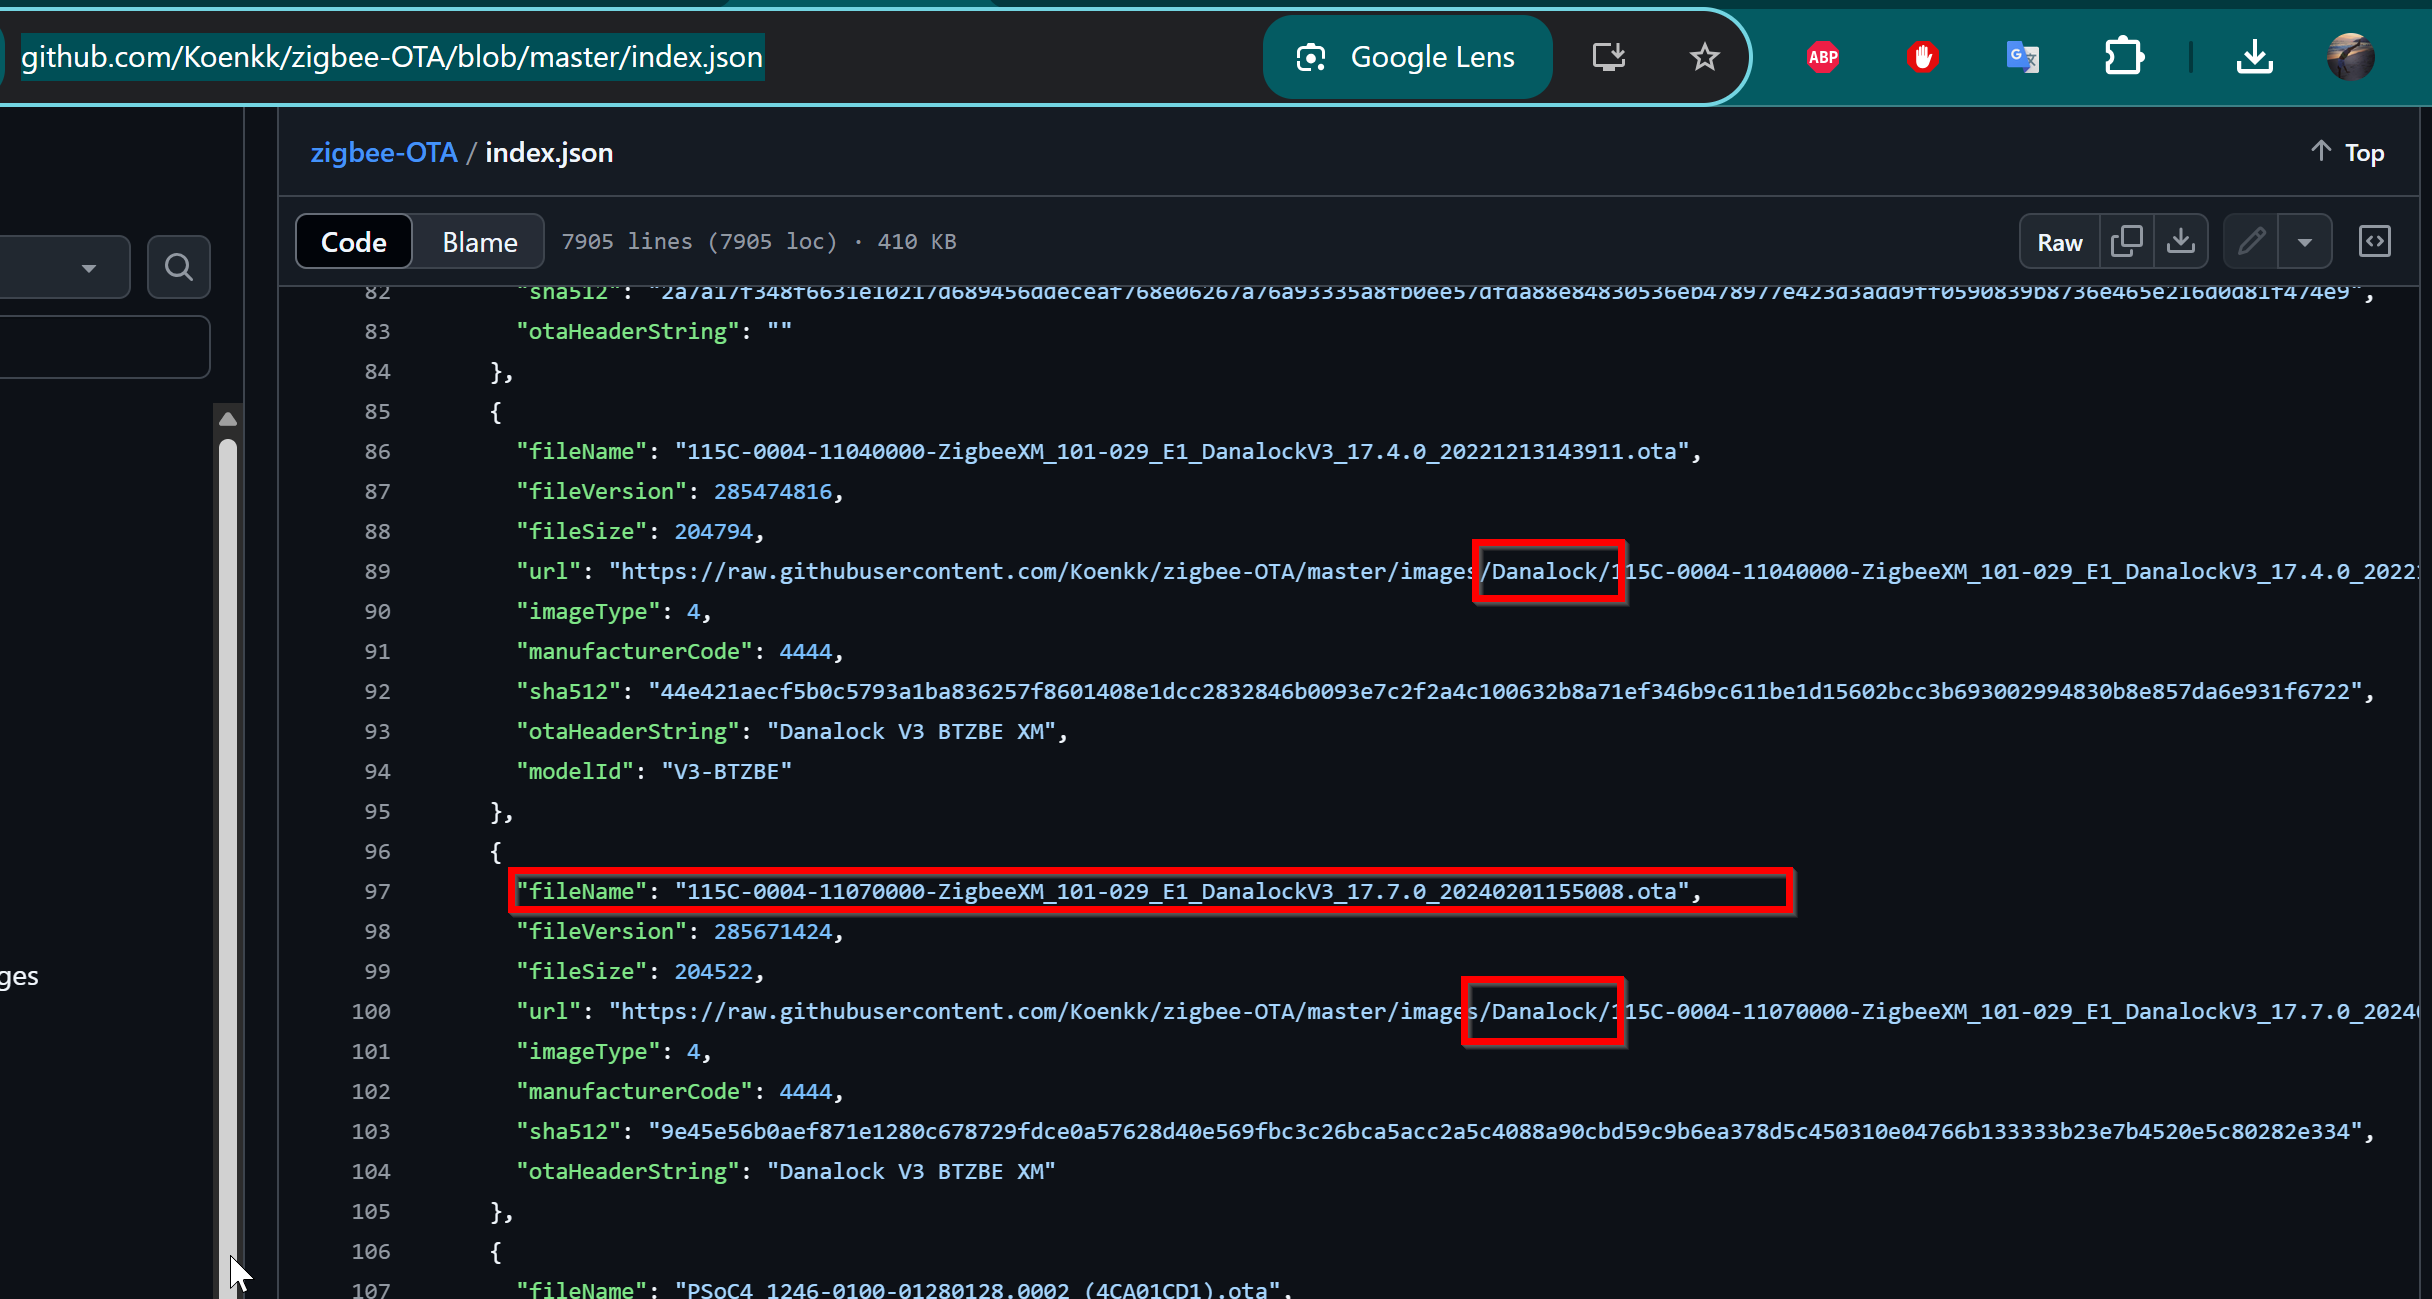2432x1299 pixels.
Task: Open the extensions puzzle menu
Action: coord(2124,57)
